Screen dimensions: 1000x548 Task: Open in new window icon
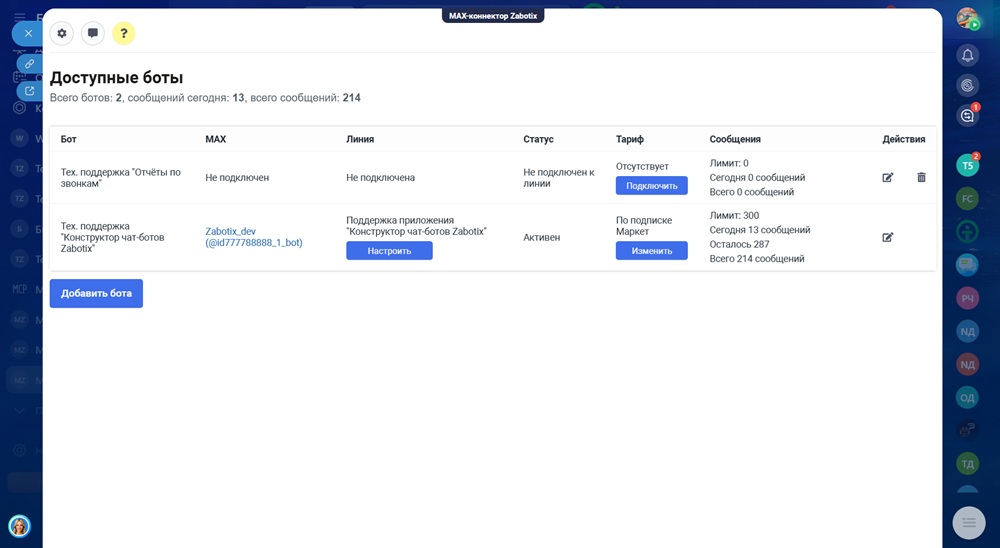click(x=29, y=91)
